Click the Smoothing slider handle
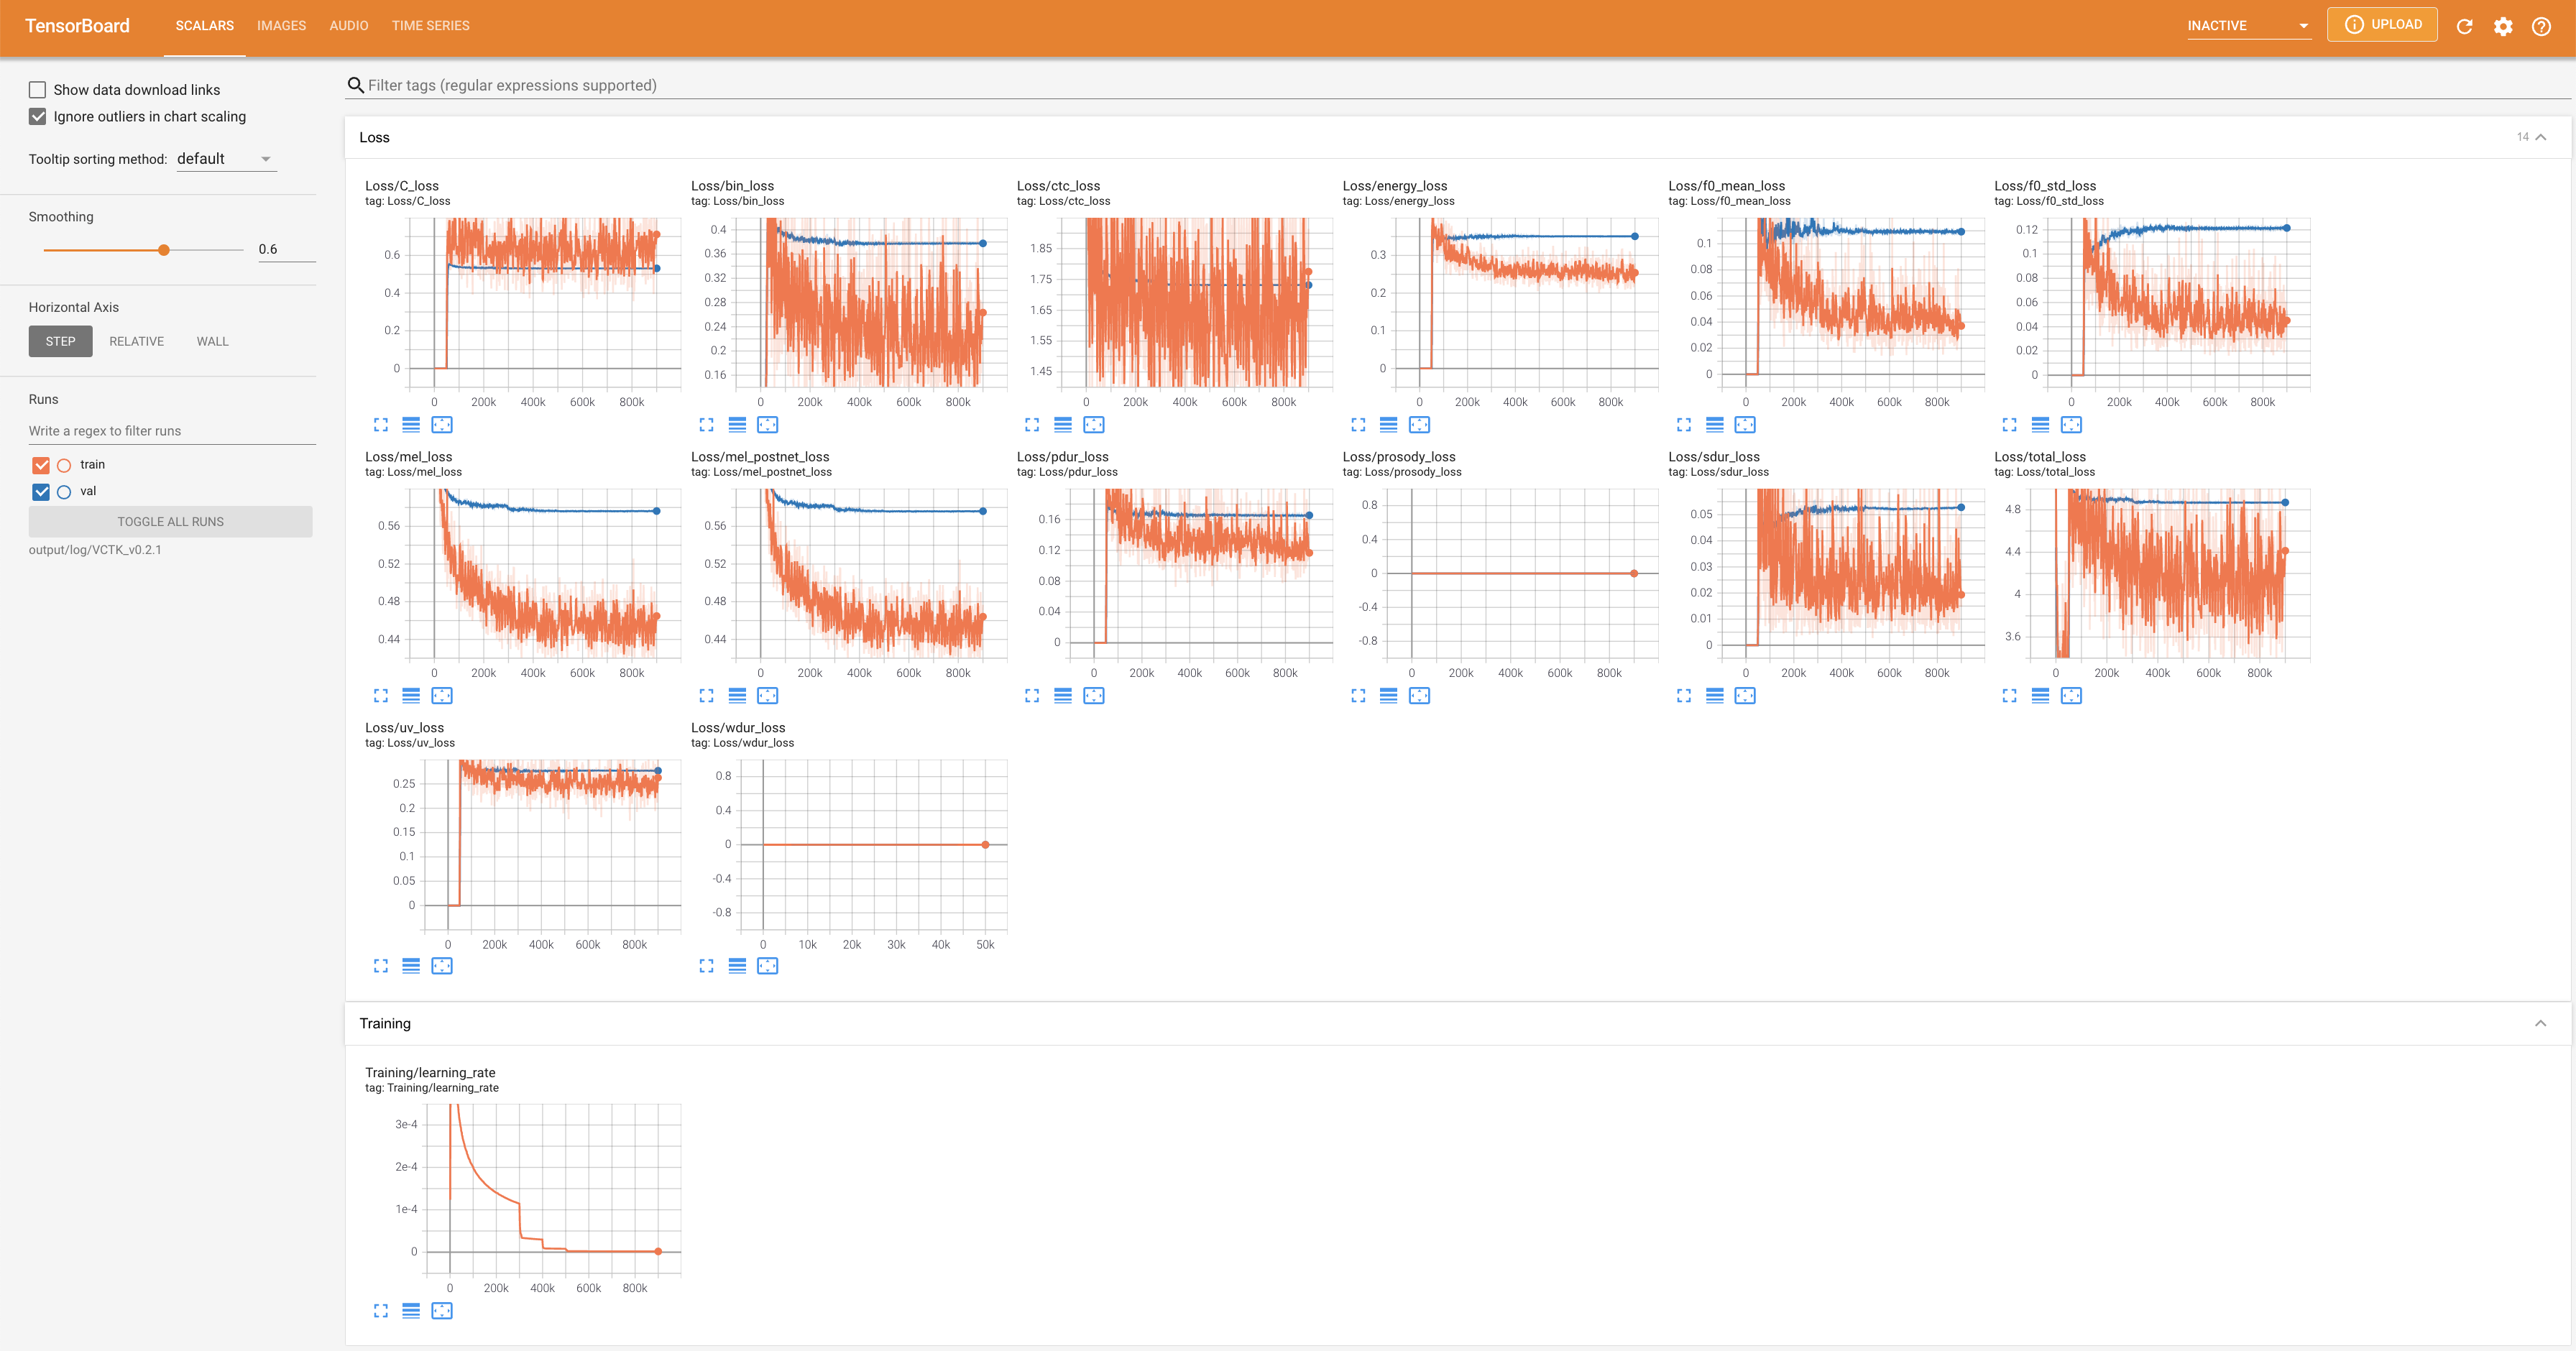The width and height of the screenshot is (2576, 1351). (x=164, y=250)
